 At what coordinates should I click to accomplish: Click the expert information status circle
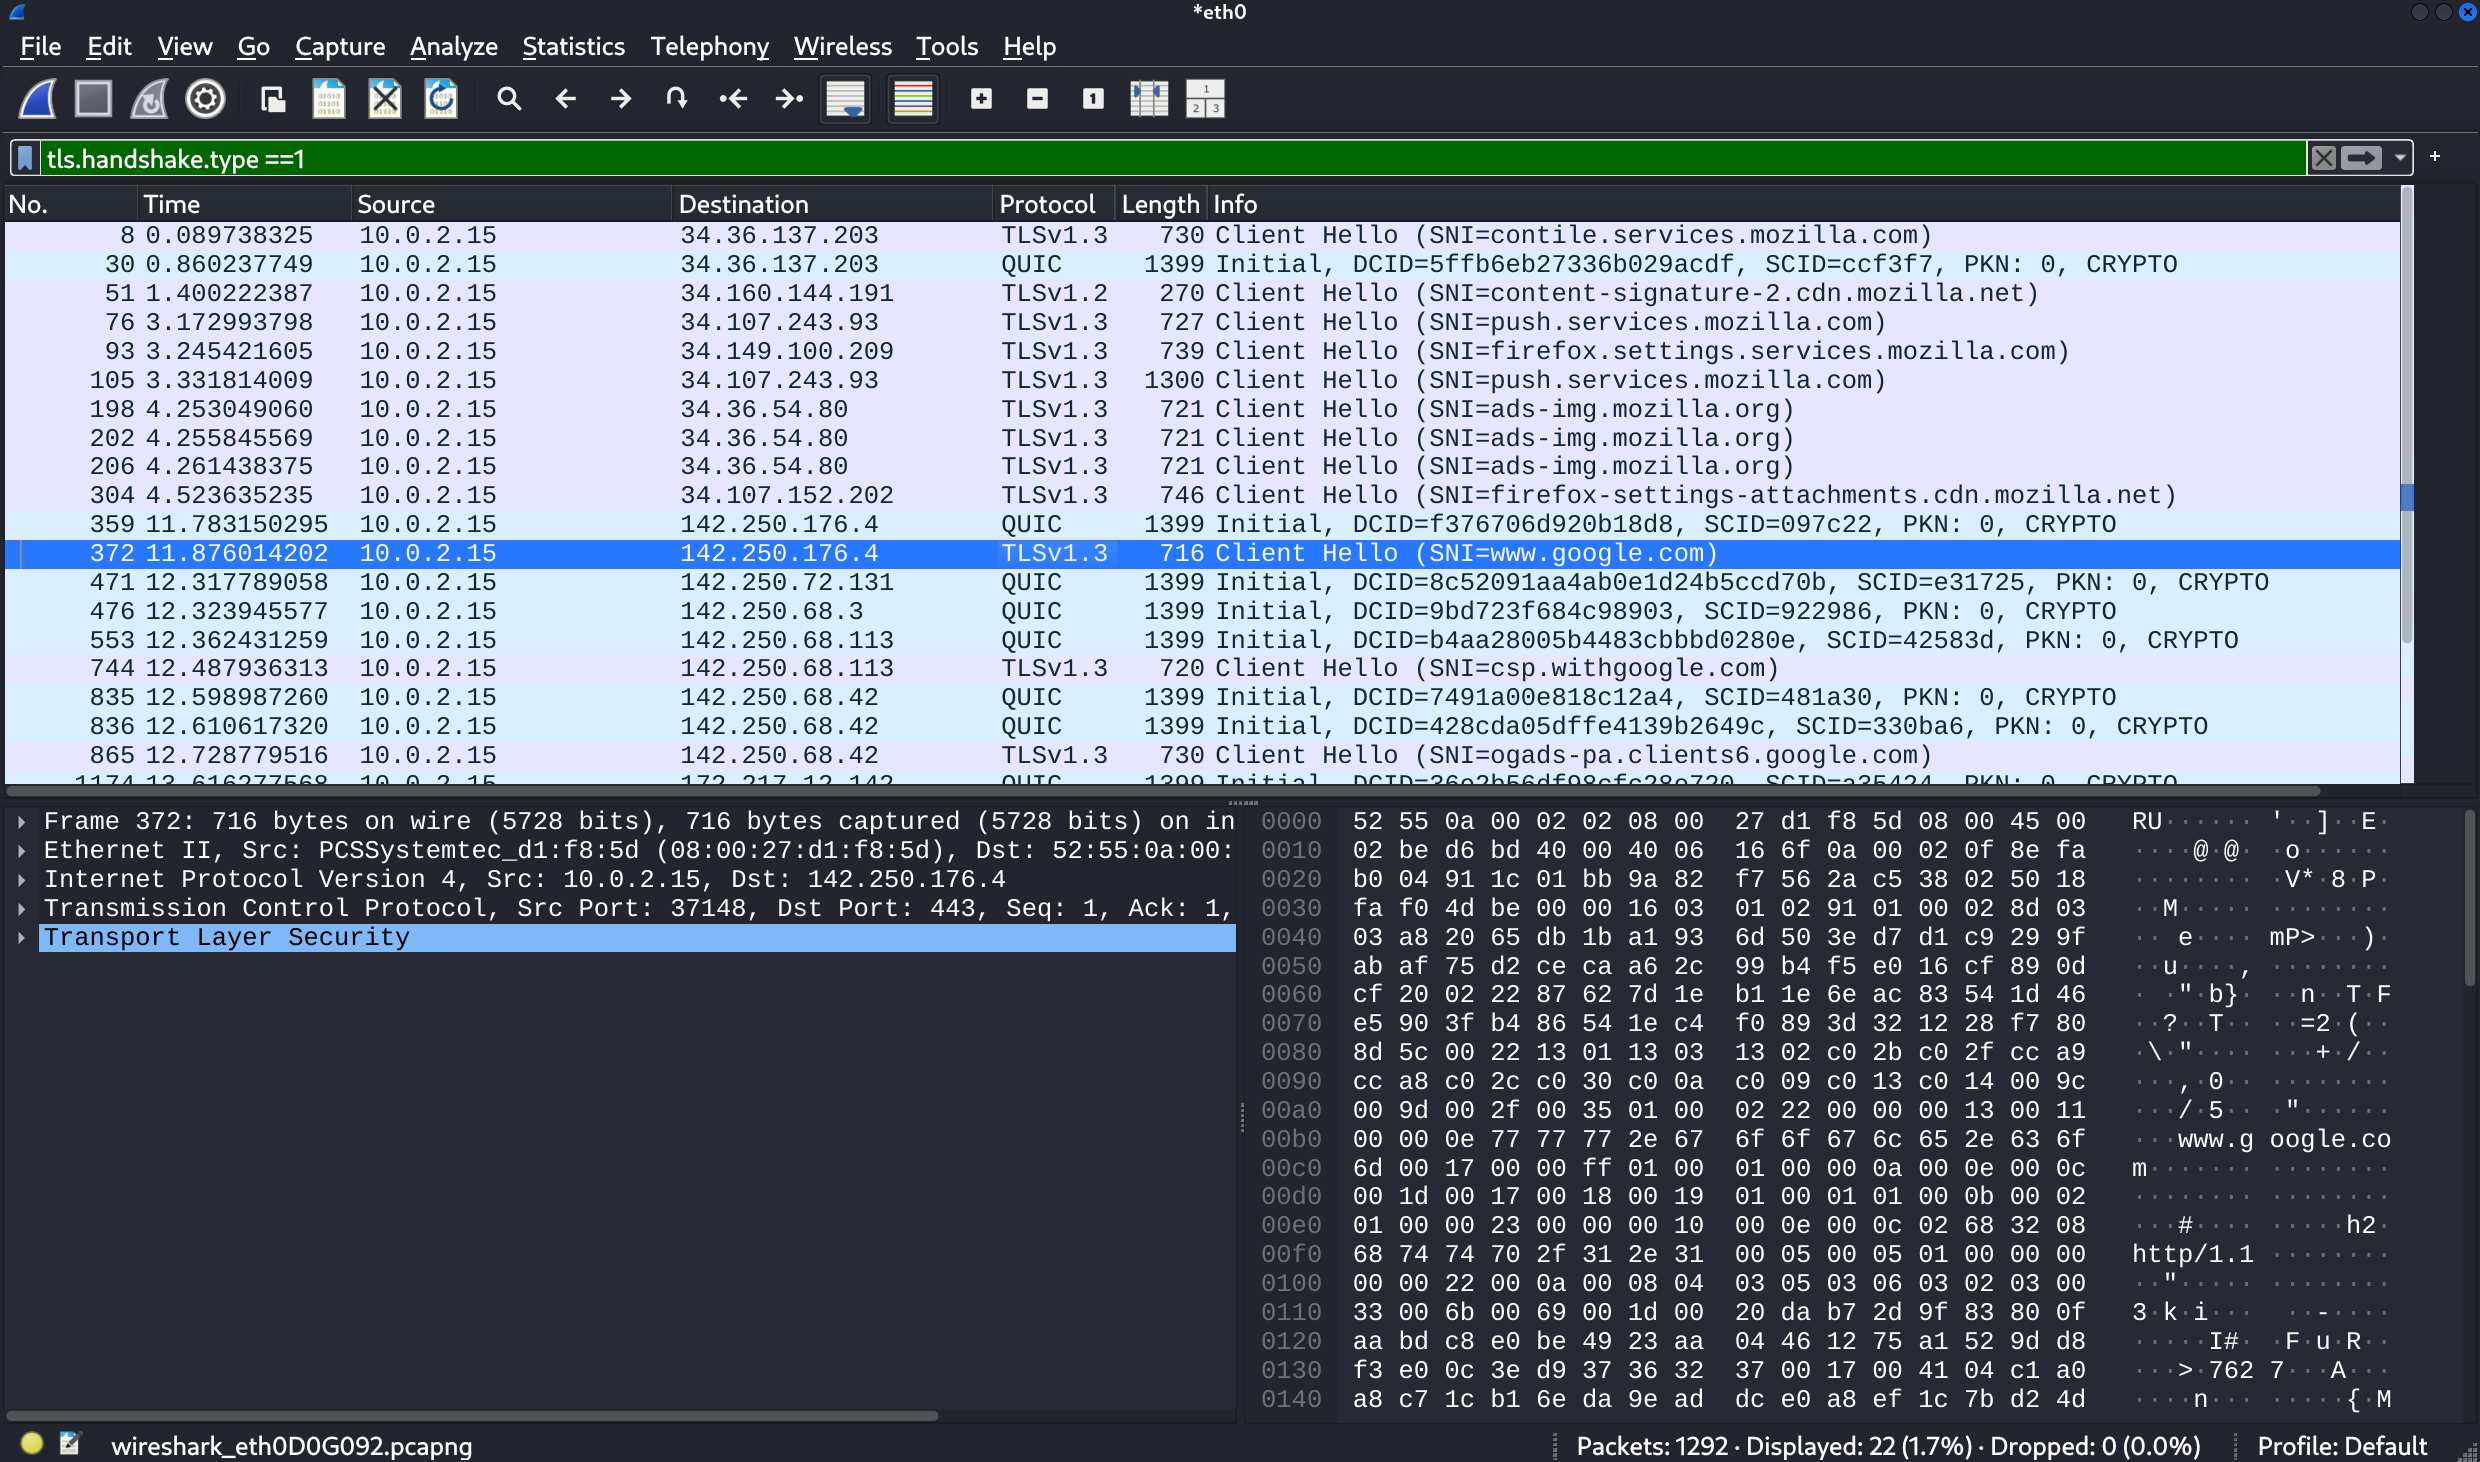pos(32,1443)
